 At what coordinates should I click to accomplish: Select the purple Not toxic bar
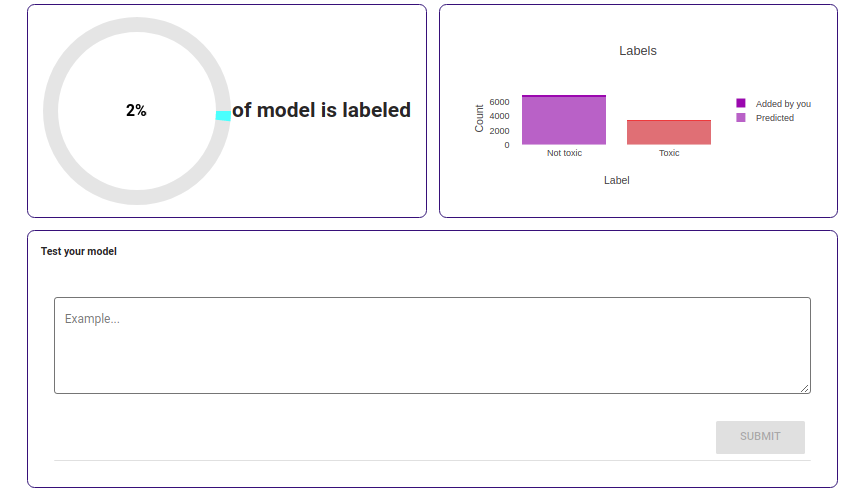click(x=564, y=122)
